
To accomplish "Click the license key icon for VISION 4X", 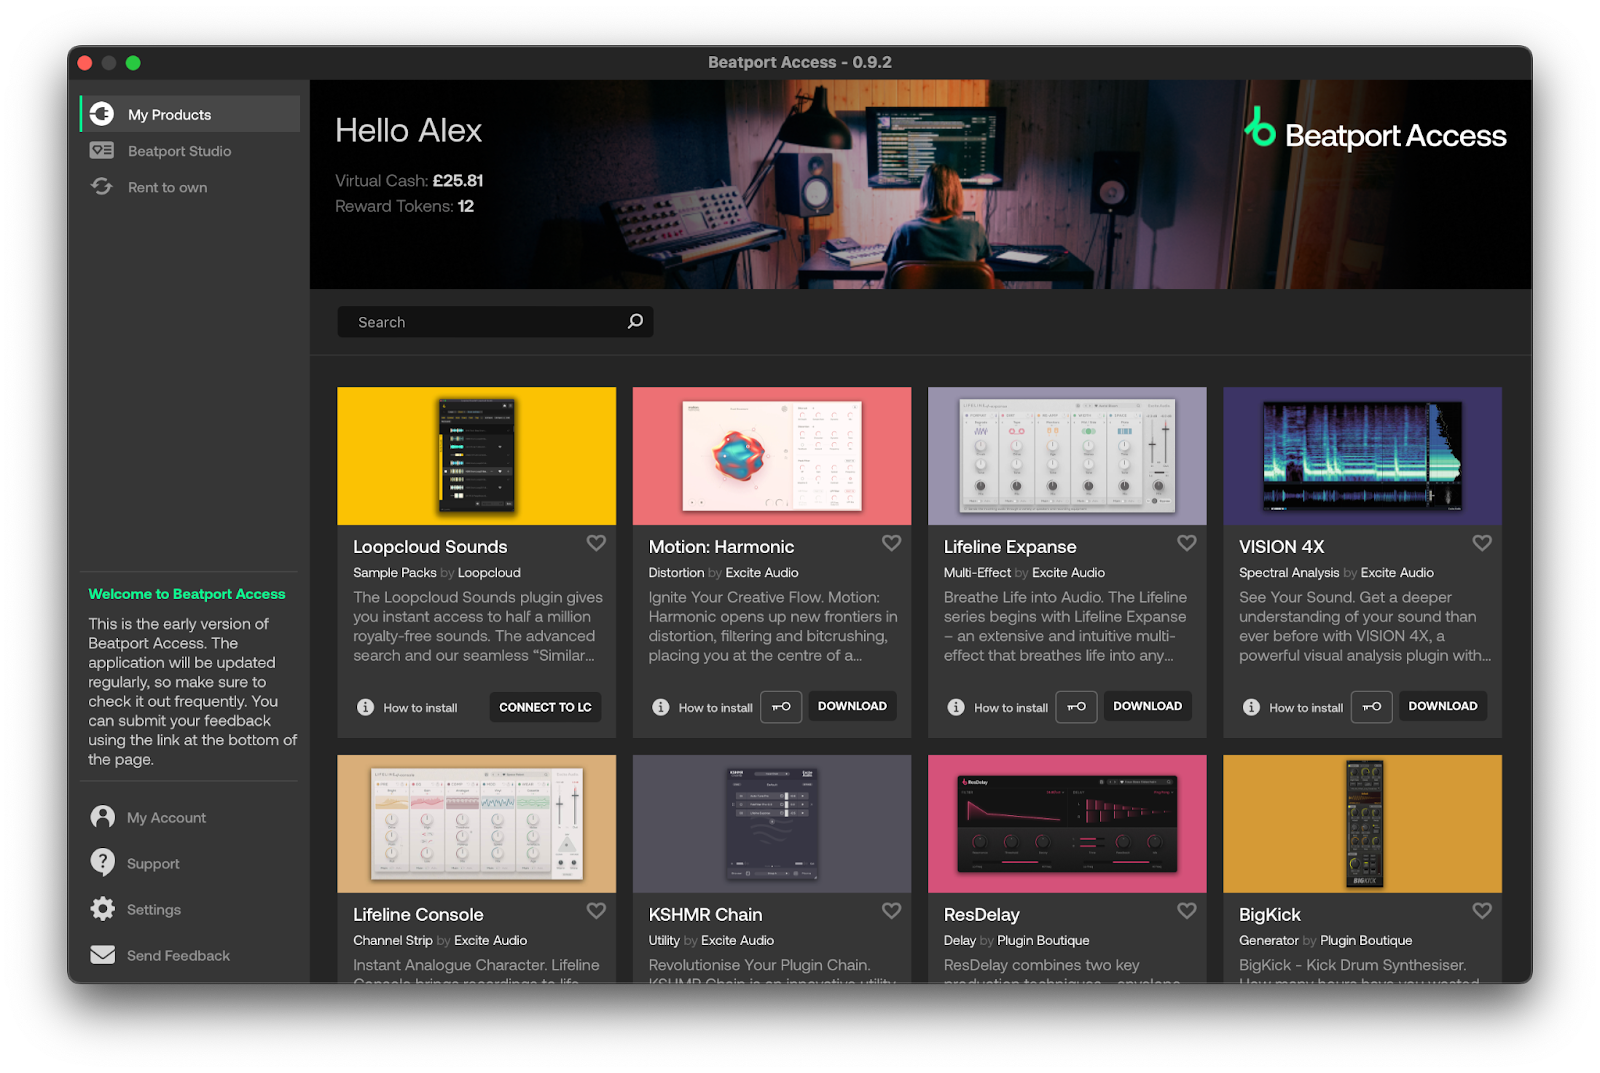I will [1371, 707].
